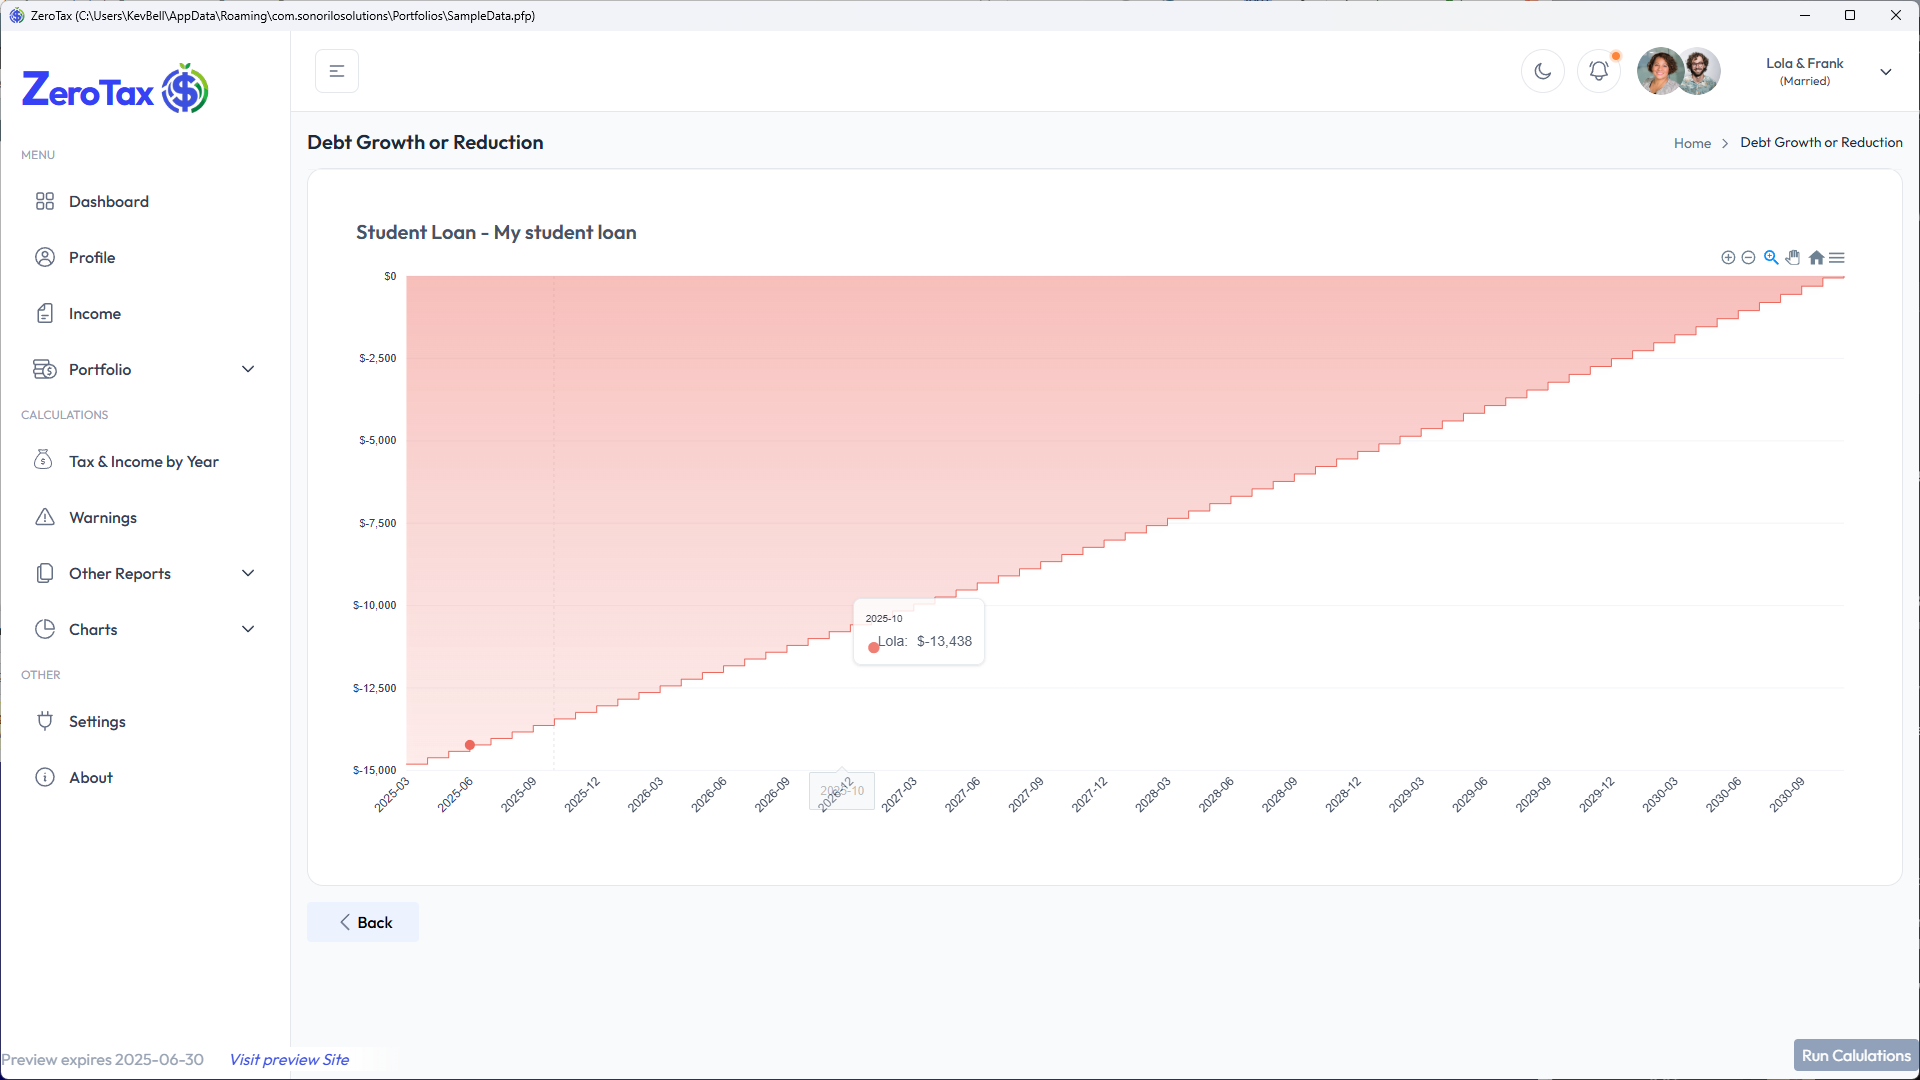Toggle dark mode with the moon icon
1920x1080 pixels.
[1542, 71]
